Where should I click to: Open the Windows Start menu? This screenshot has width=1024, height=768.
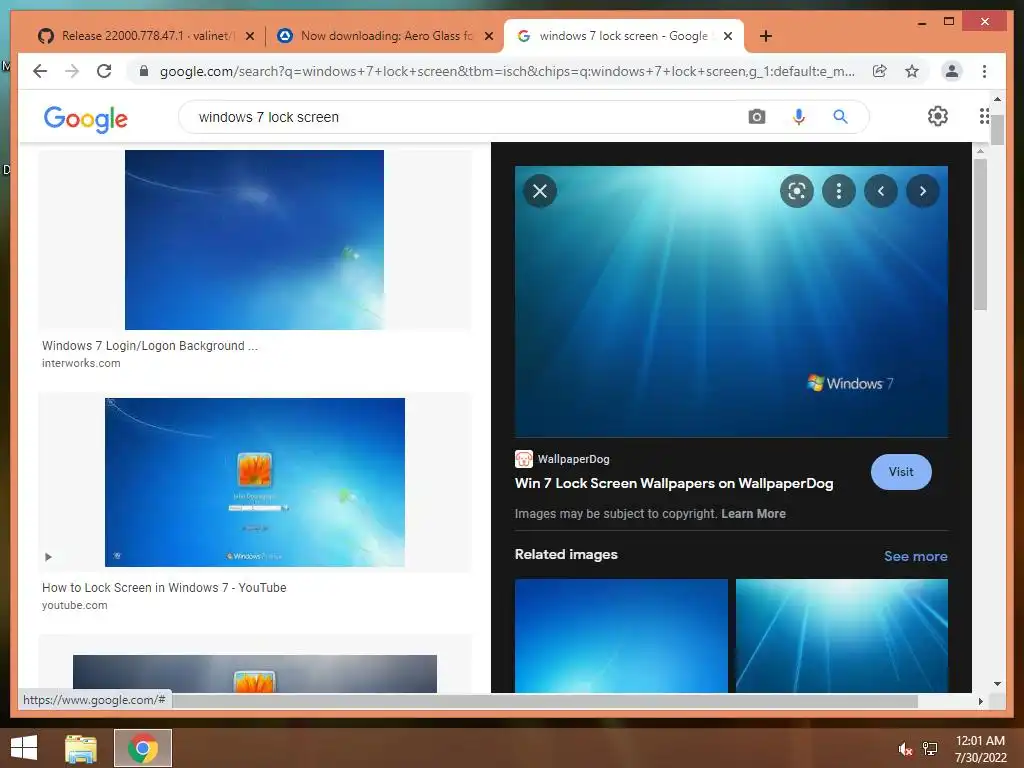click(24, 748)
